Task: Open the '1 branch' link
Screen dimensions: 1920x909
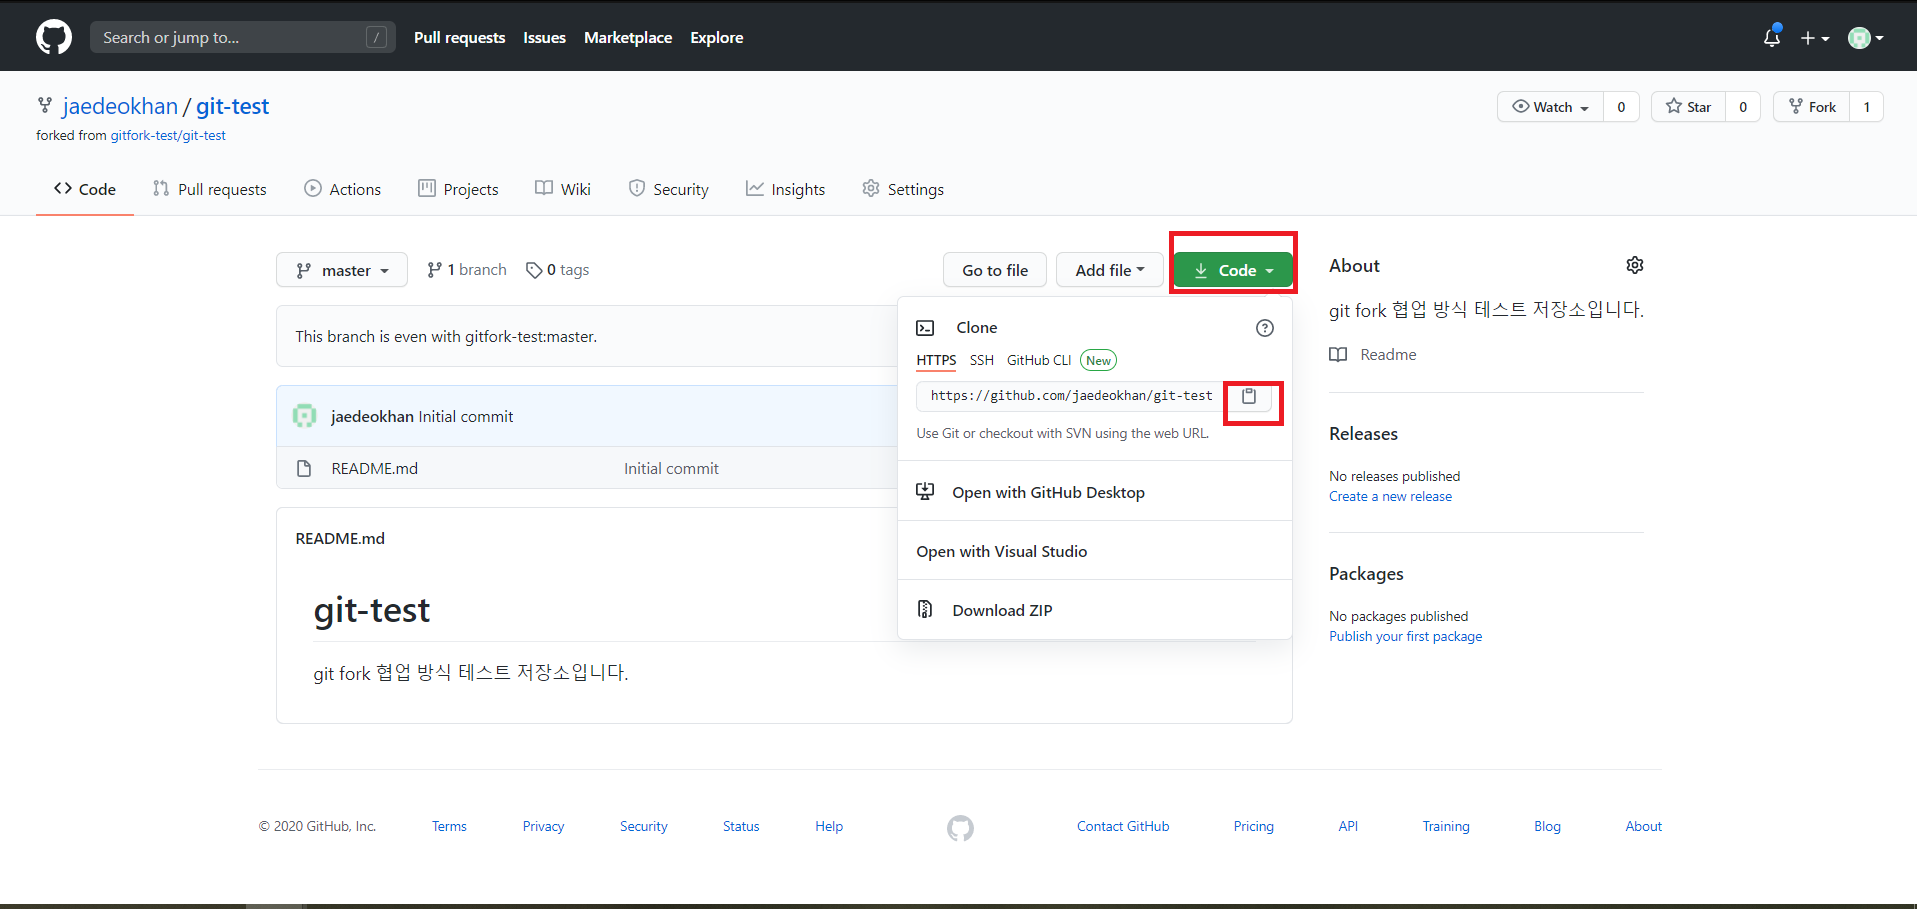Action: click(x=467, y=270)
